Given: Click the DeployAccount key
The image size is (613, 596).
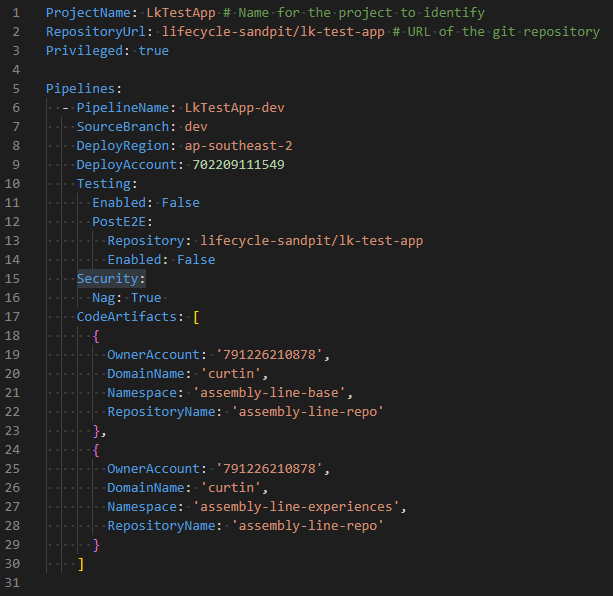Looking at the screenshot, I should pyautogui.click(x=127, y=165).
